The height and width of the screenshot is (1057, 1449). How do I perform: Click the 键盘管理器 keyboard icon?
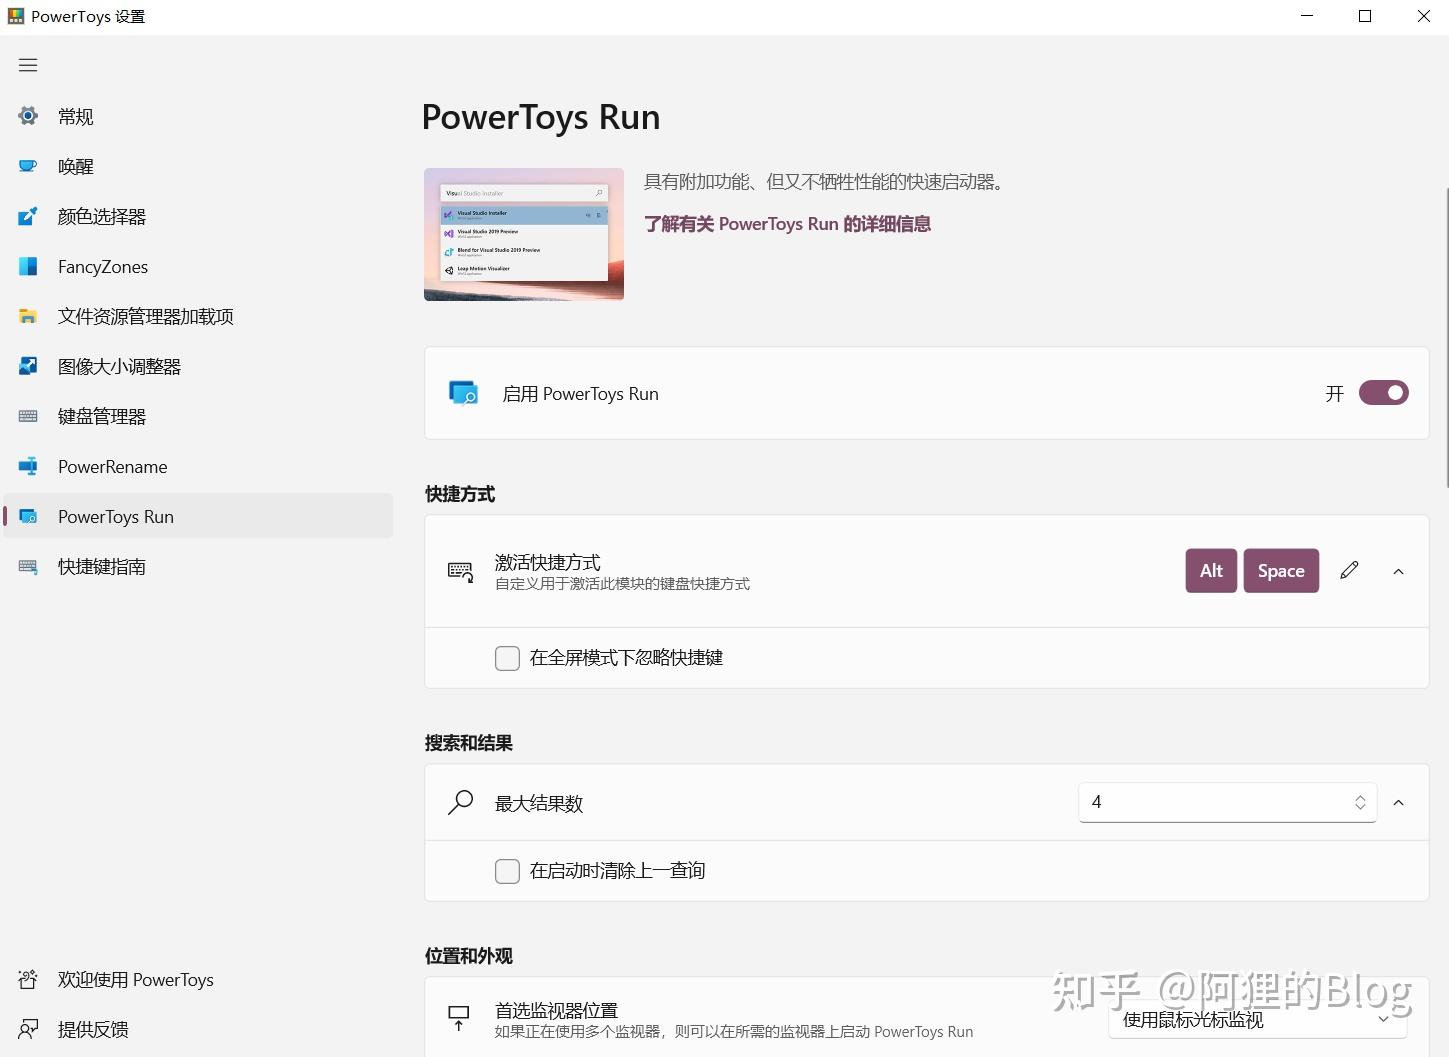click(28, 416)
